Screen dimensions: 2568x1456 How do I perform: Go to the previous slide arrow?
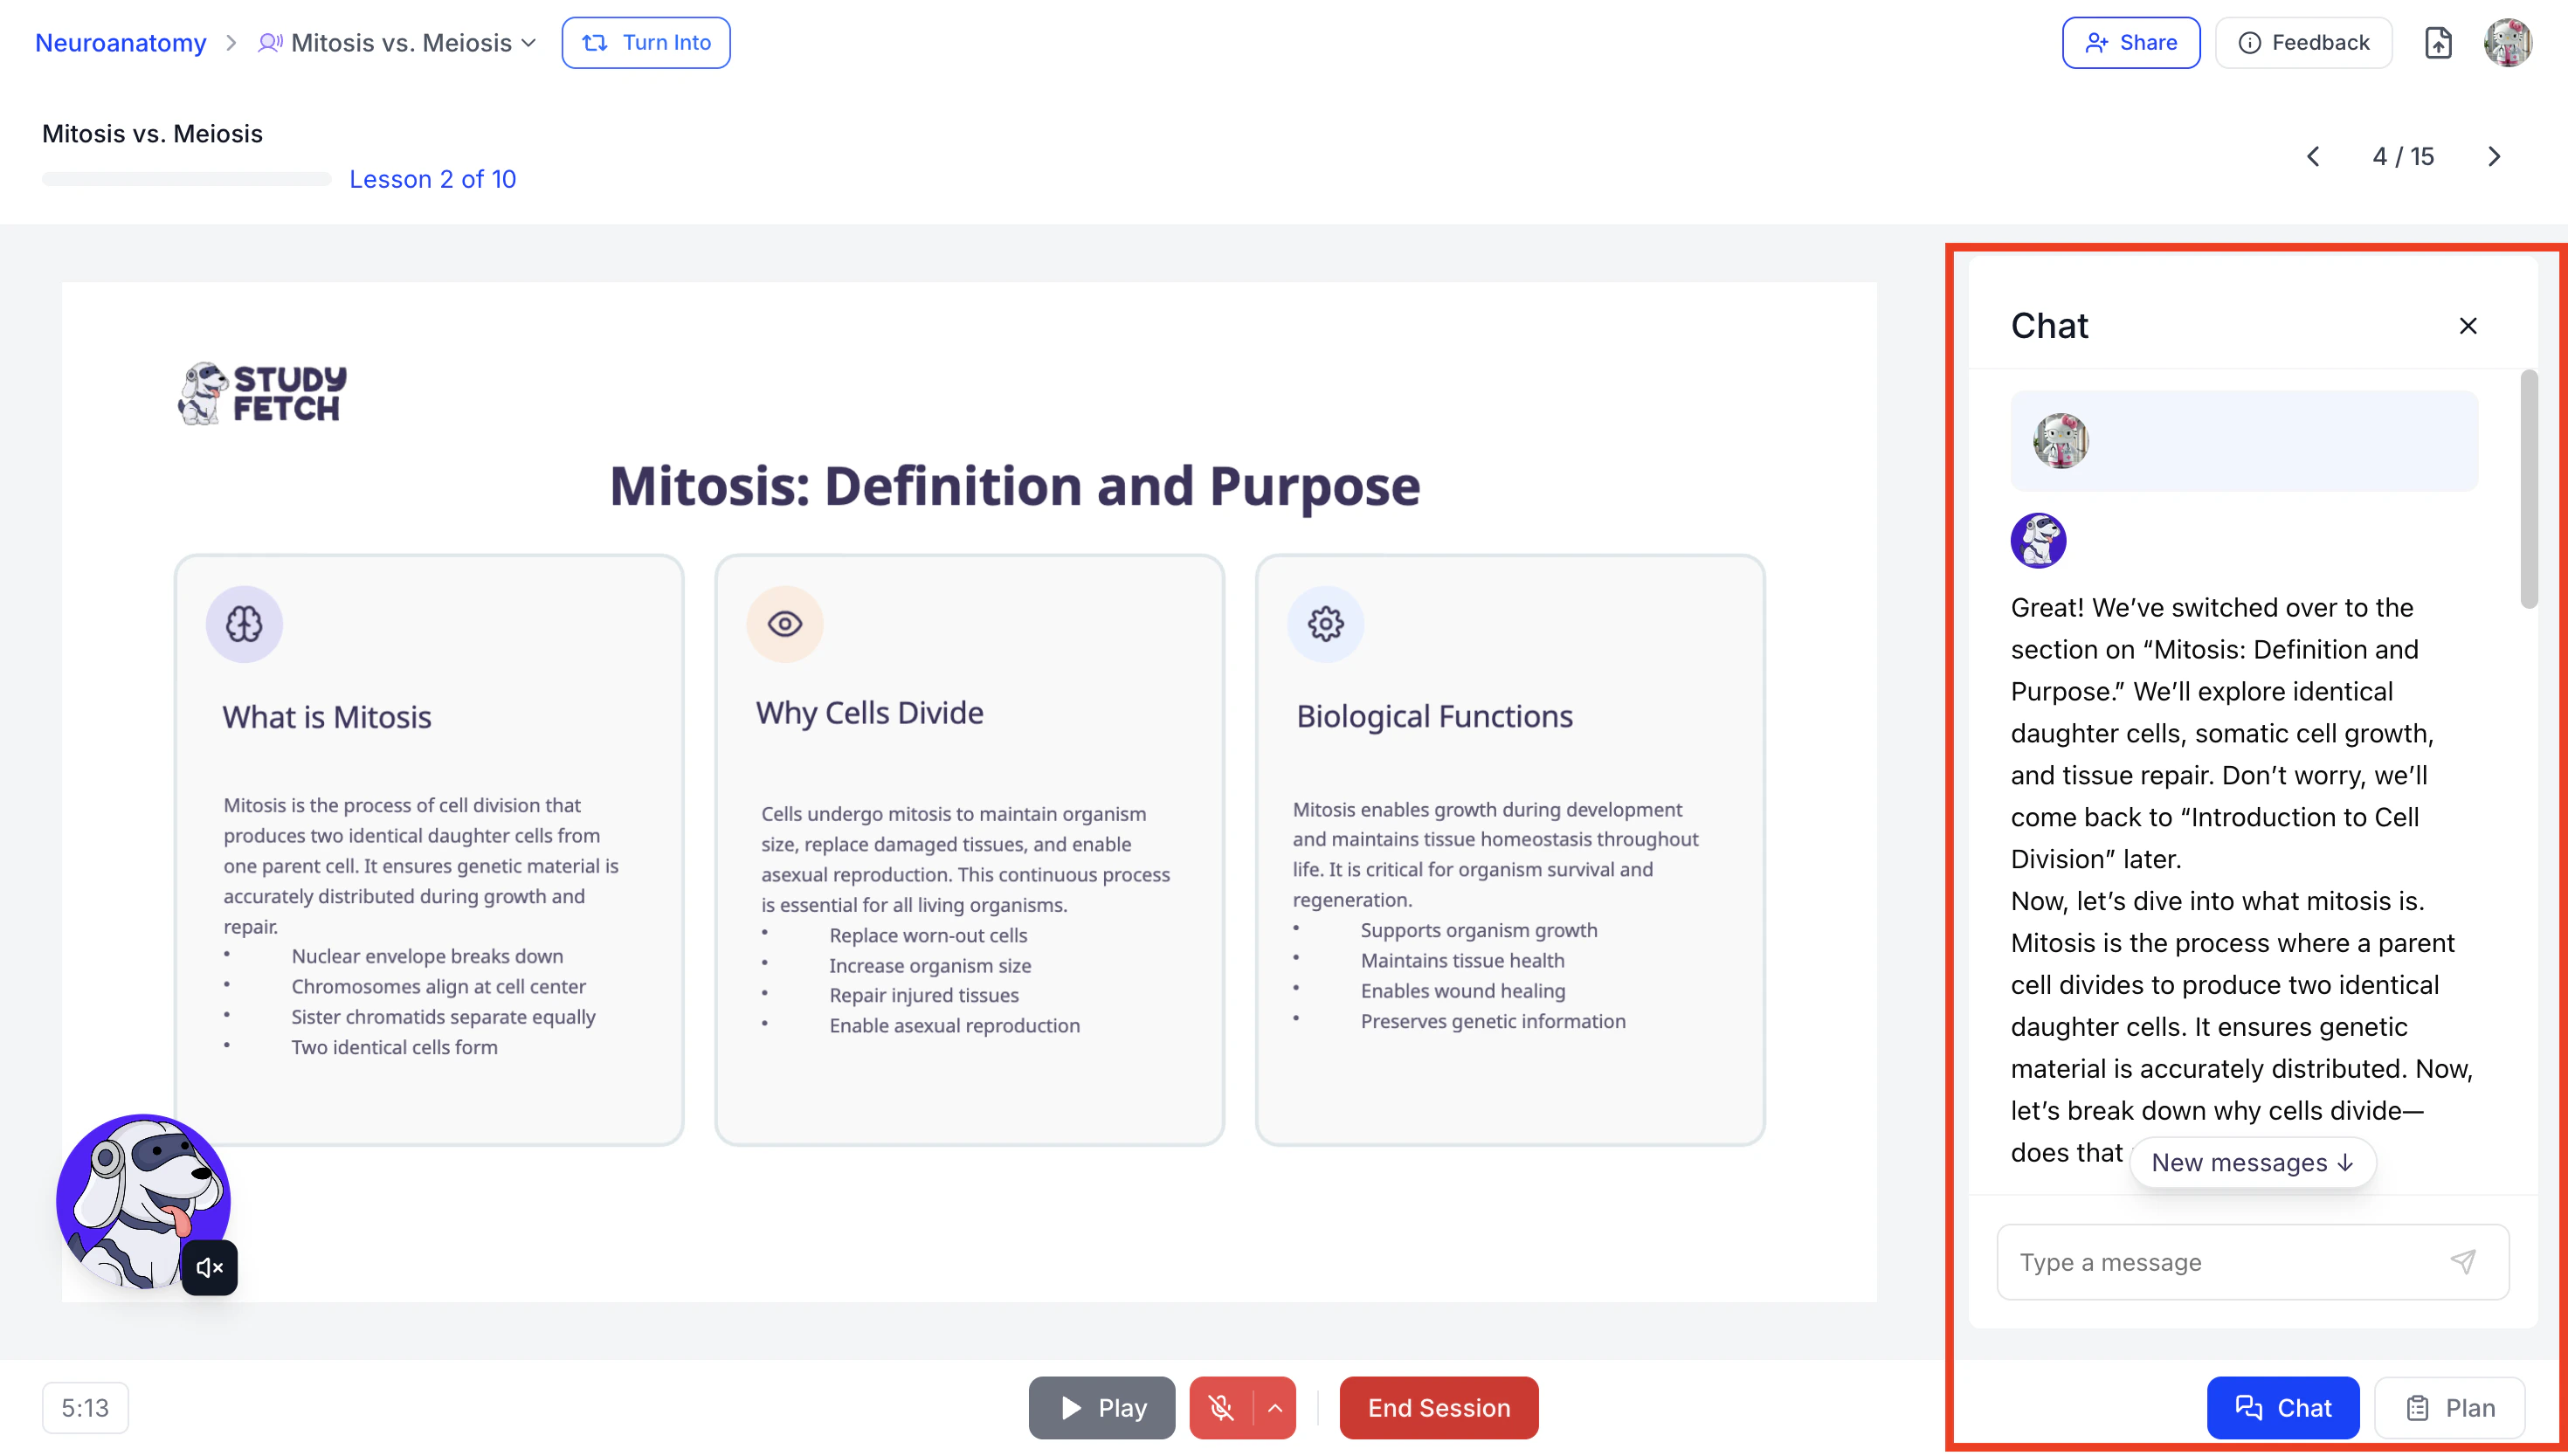[x=2313, y=157]
